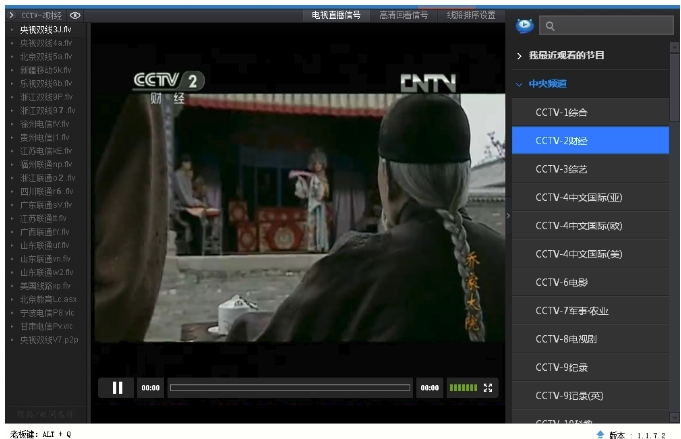Switch to 电视直播信号 tab

[336, 15]
